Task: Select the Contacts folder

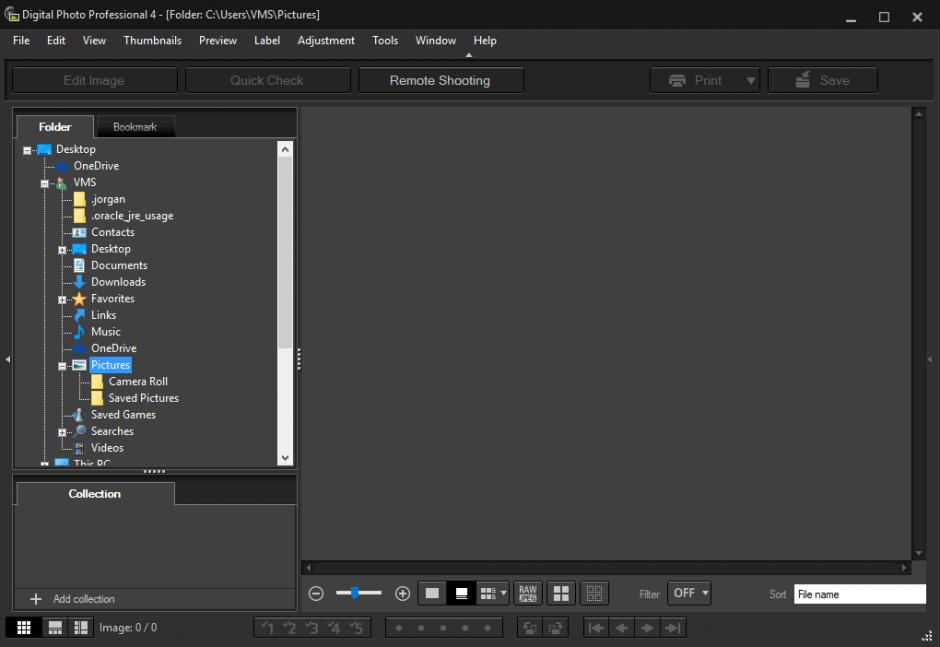Action: (x=113, y=232)
